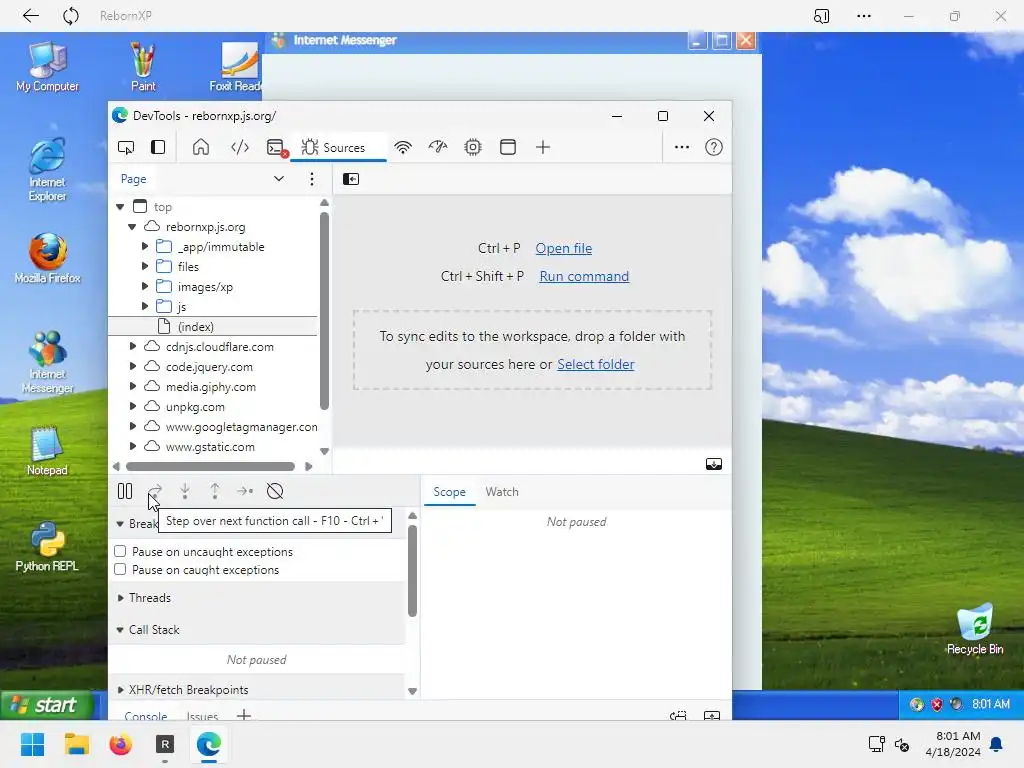Open Windows 11 Start button on taskbar
This screenshot has height=768, width=1024.
(x=32, y=744)
